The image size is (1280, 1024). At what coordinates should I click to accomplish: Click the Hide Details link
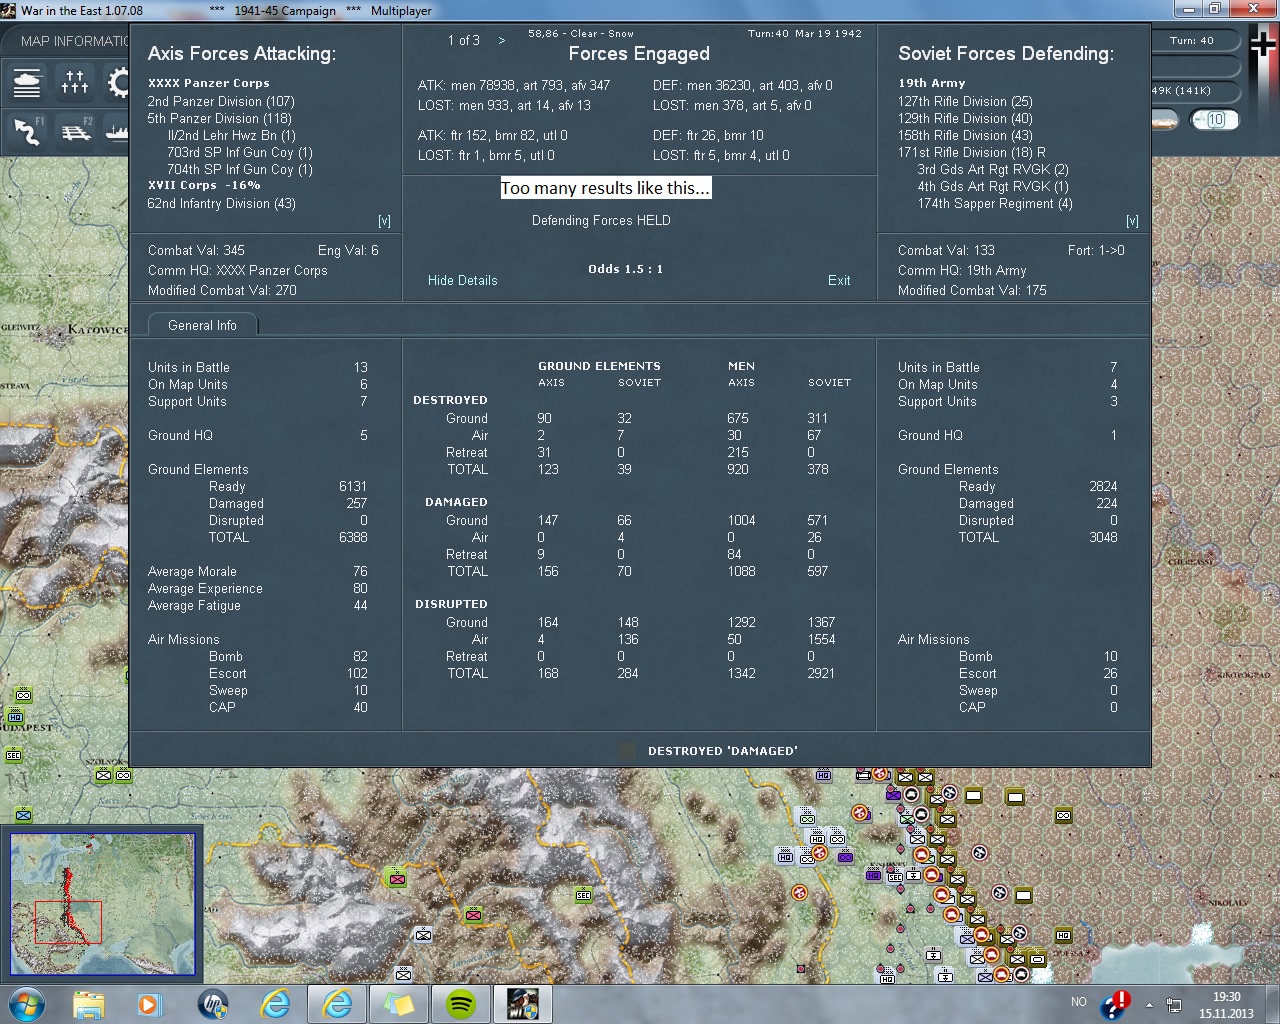click(462, 281)
